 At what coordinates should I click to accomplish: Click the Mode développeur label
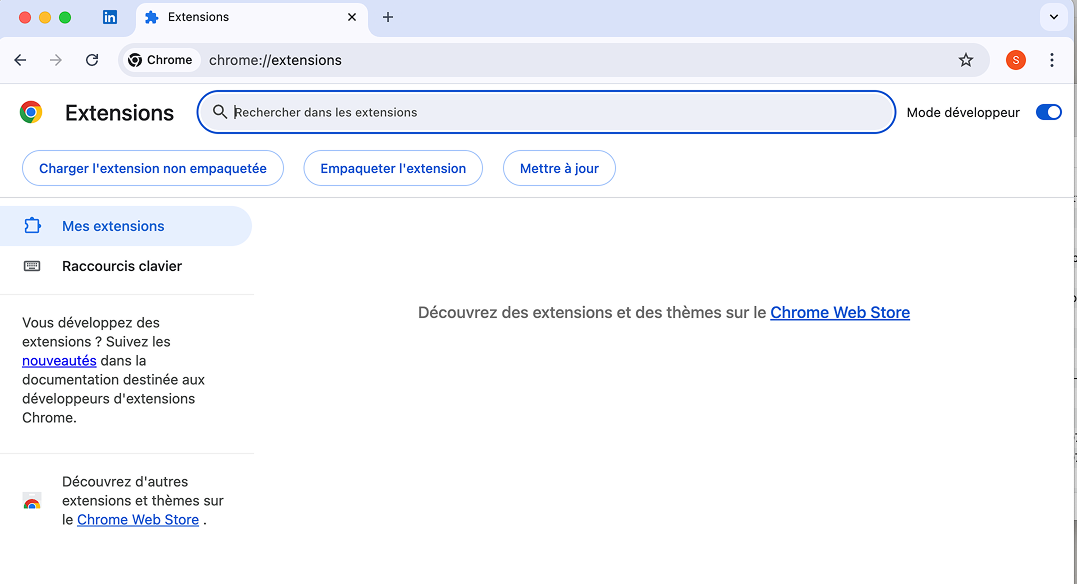click(963, 113)
